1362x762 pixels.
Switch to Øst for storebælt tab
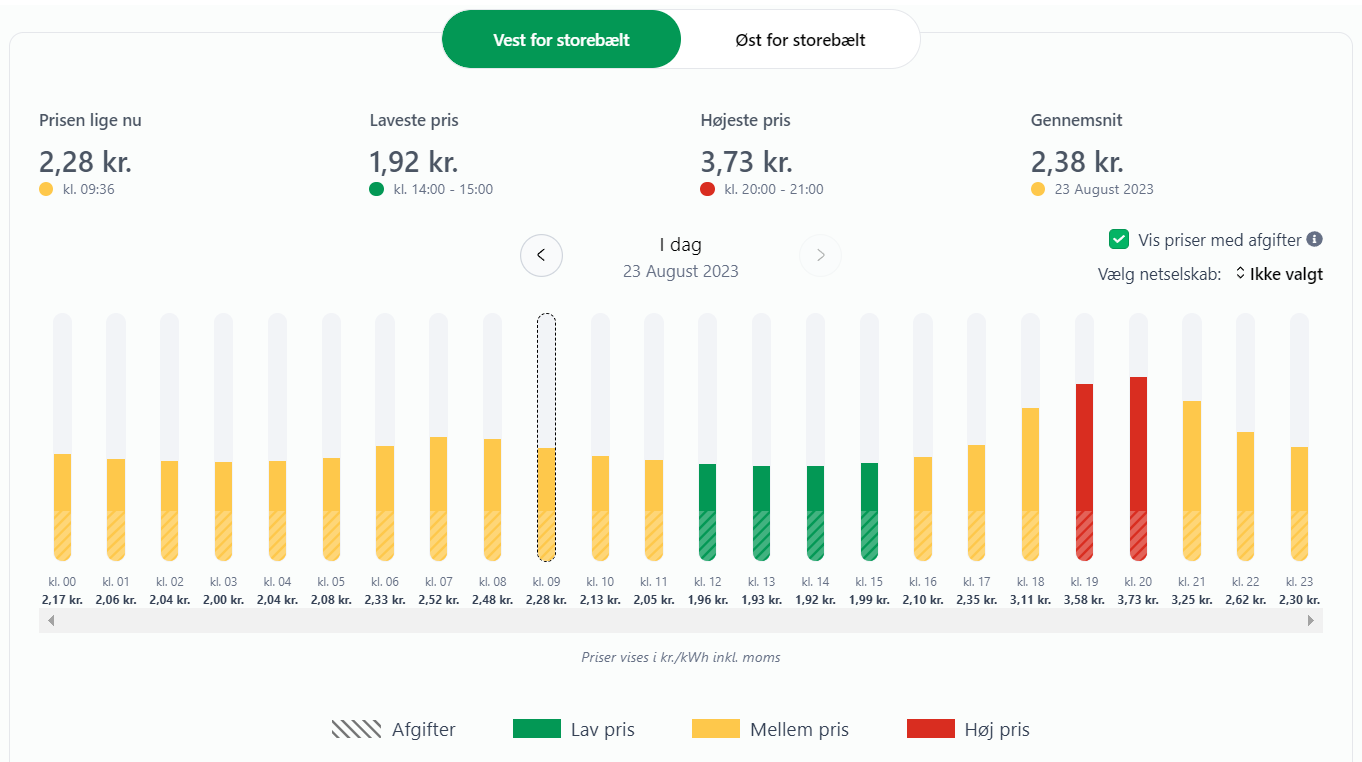799,40
